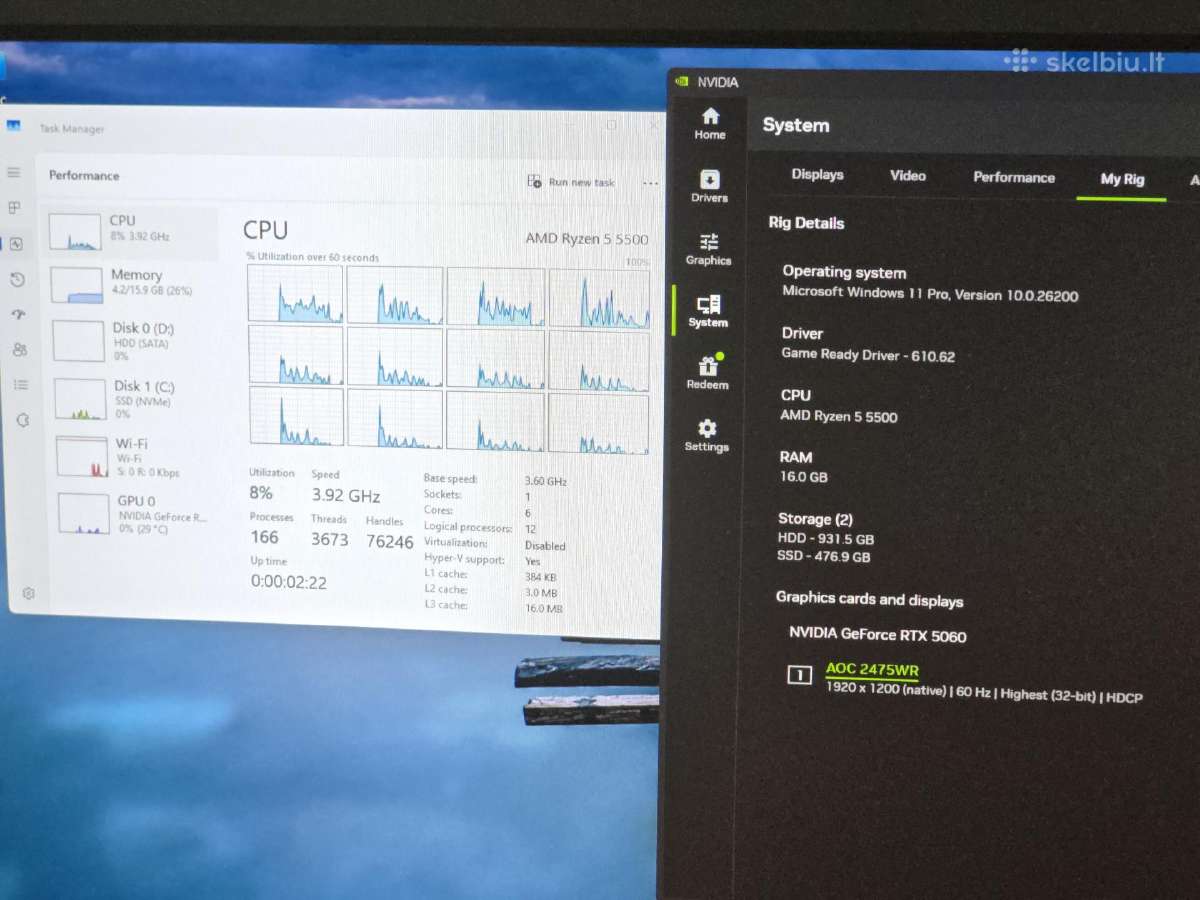
Task: Click the Task Manager app icon in title bar
Action: pyautogui.click(x=14, y=126)
